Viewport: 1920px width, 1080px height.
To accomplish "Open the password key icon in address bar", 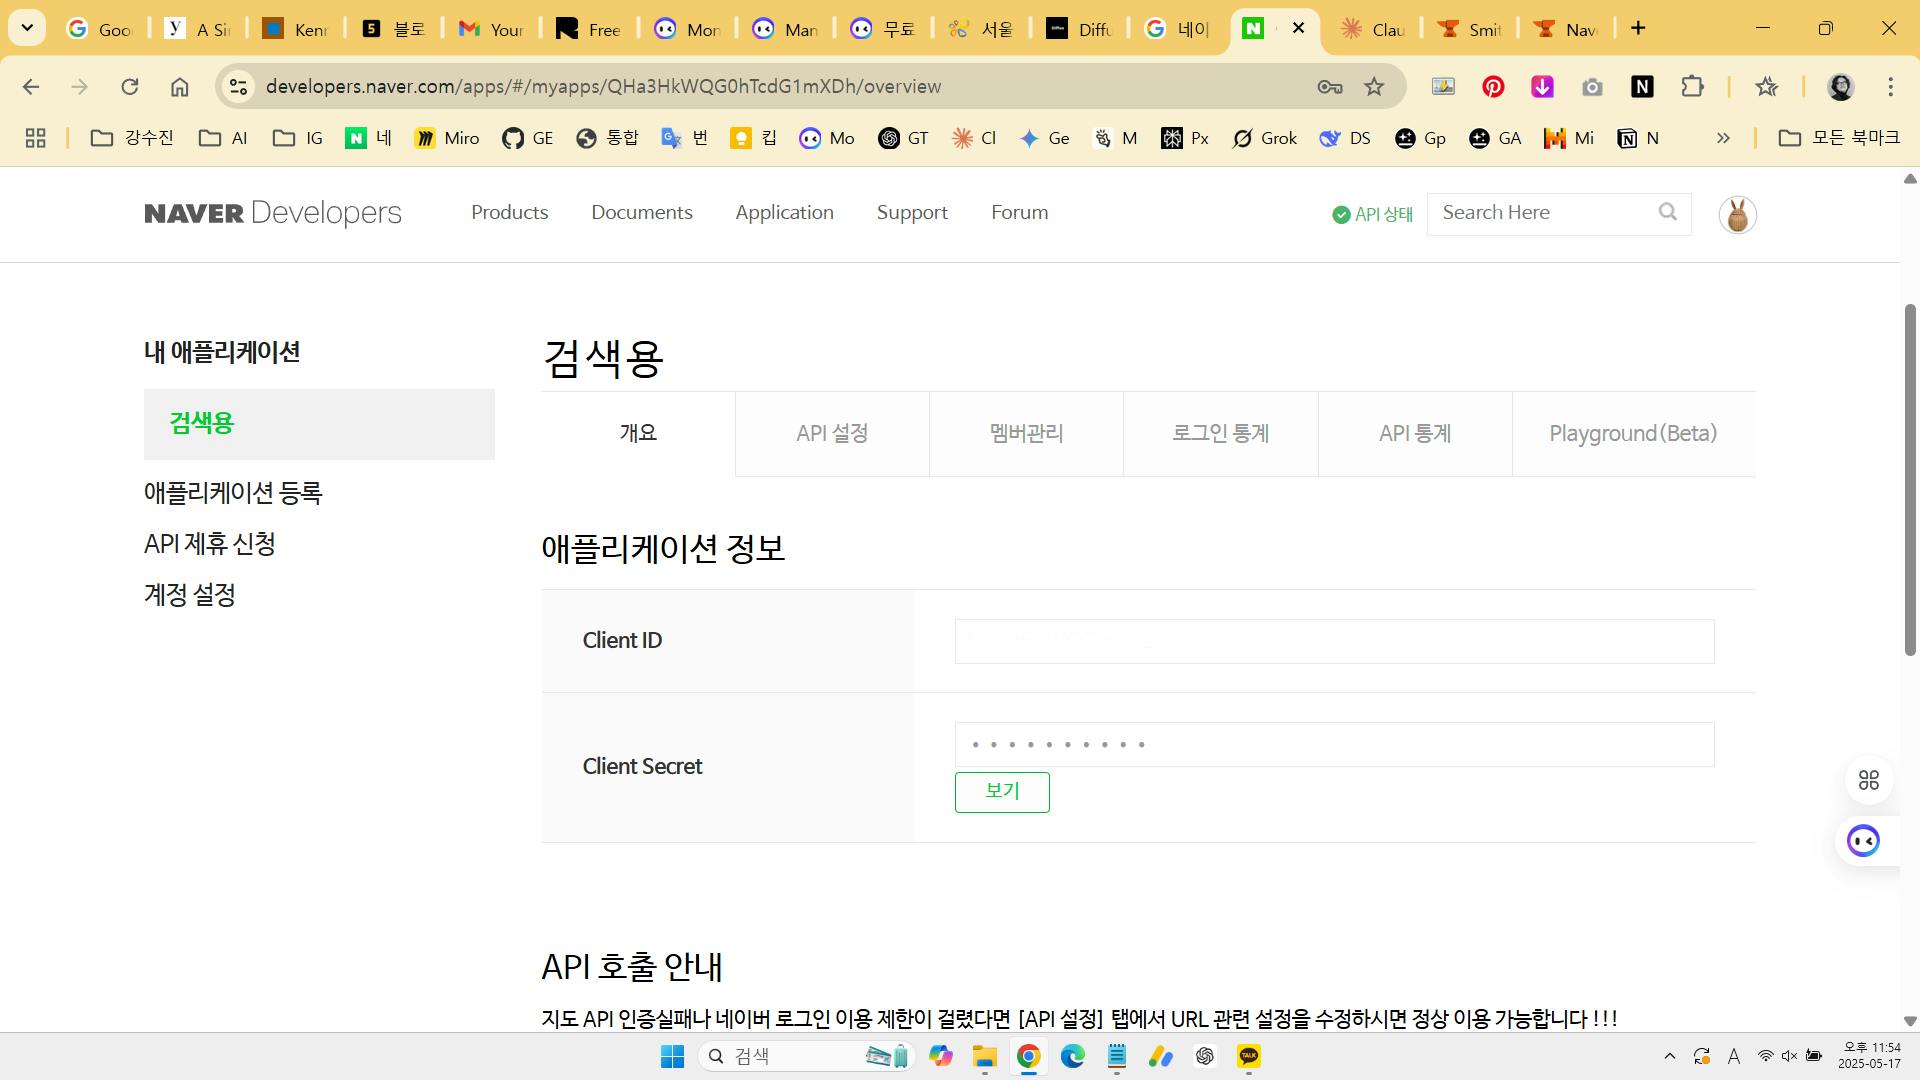I will pyautogui.click(x=1329, y=87).
